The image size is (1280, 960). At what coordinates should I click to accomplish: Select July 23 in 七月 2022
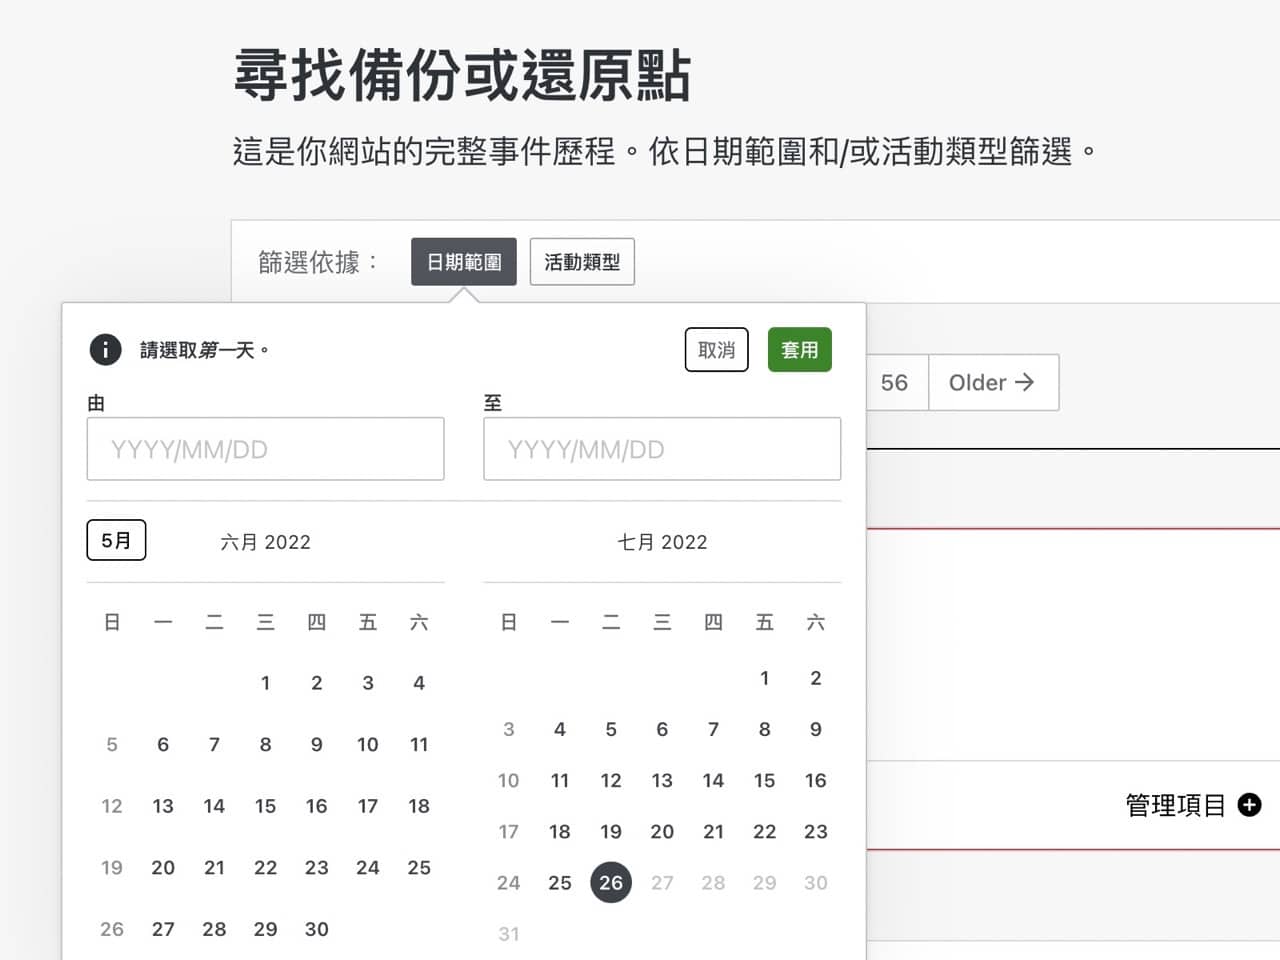click(x=816, y=831)
